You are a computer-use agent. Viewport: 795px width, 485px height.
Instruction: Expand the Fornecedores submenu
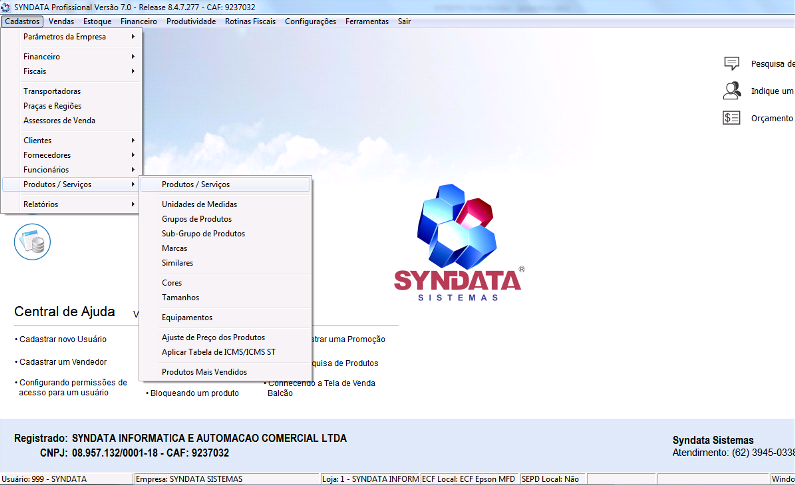click(71, 155)
